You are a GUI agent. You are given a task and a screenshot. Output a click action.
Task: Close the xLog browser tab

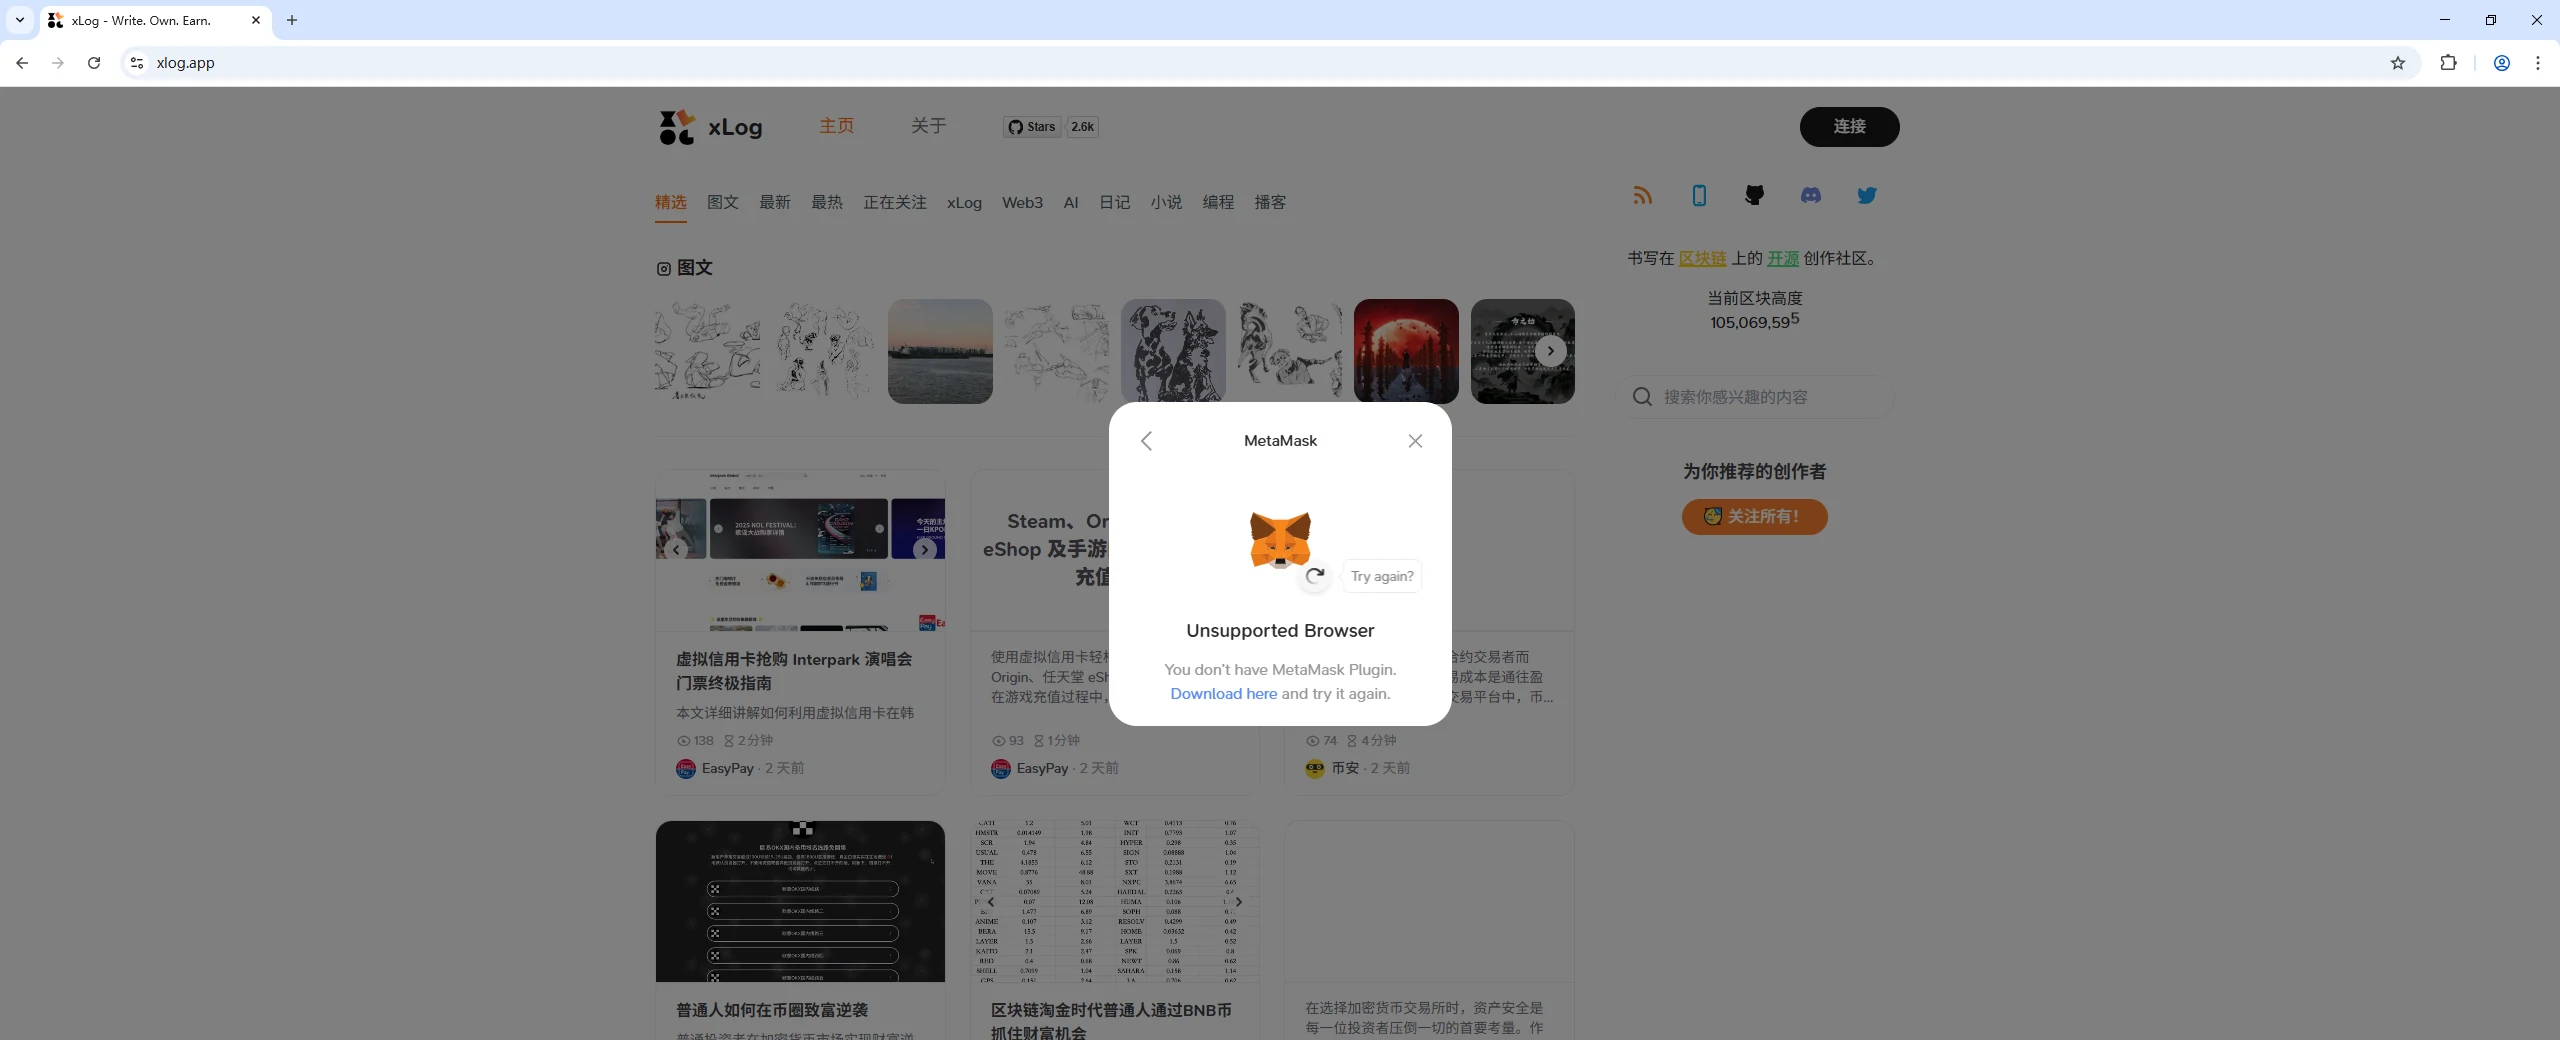coord(256,20)
